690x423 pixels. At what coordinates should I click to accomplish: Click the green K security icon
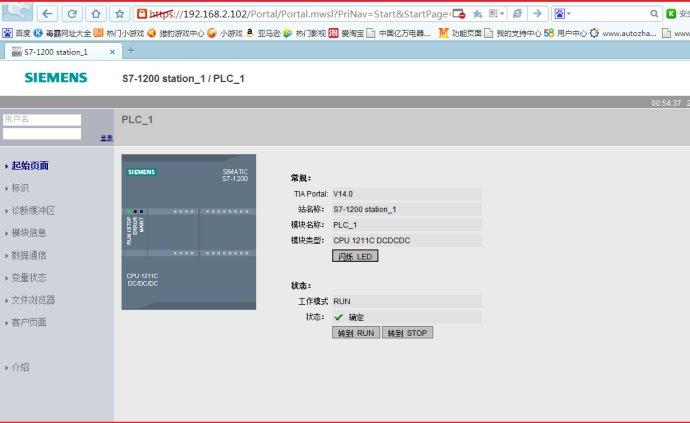(672, 14)
